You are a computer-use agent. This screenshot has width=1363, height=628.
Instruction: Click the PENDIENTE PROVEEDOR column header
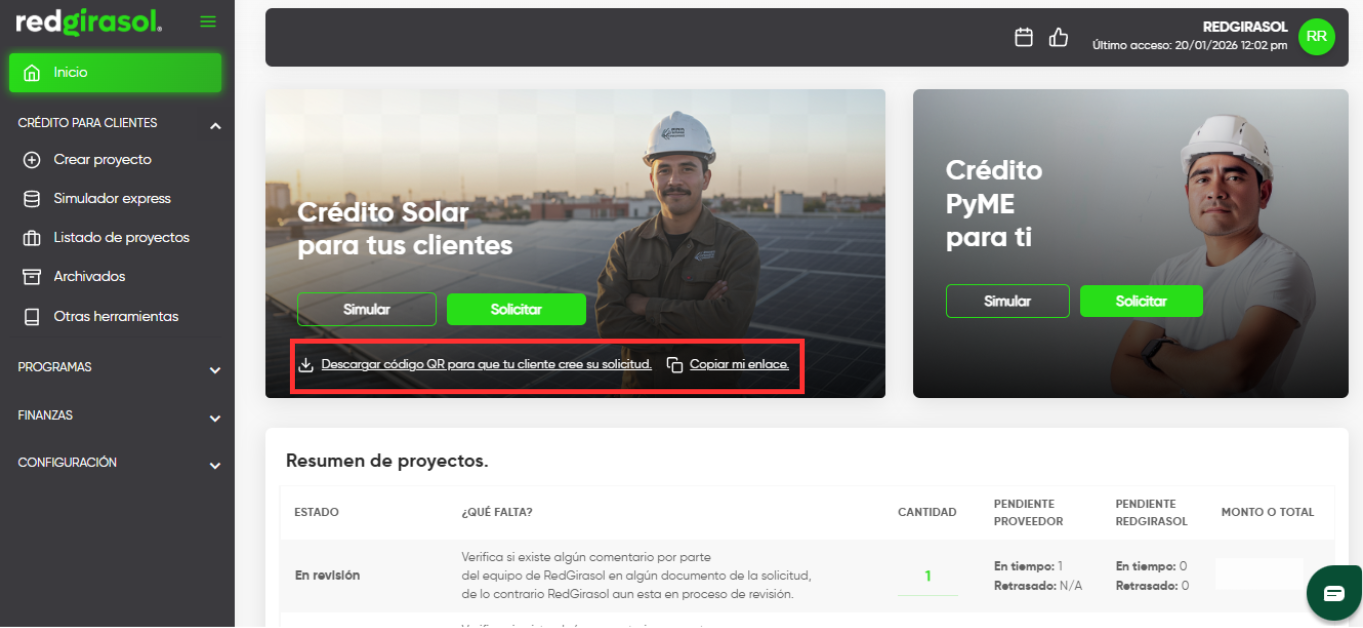coord(1028,512)
